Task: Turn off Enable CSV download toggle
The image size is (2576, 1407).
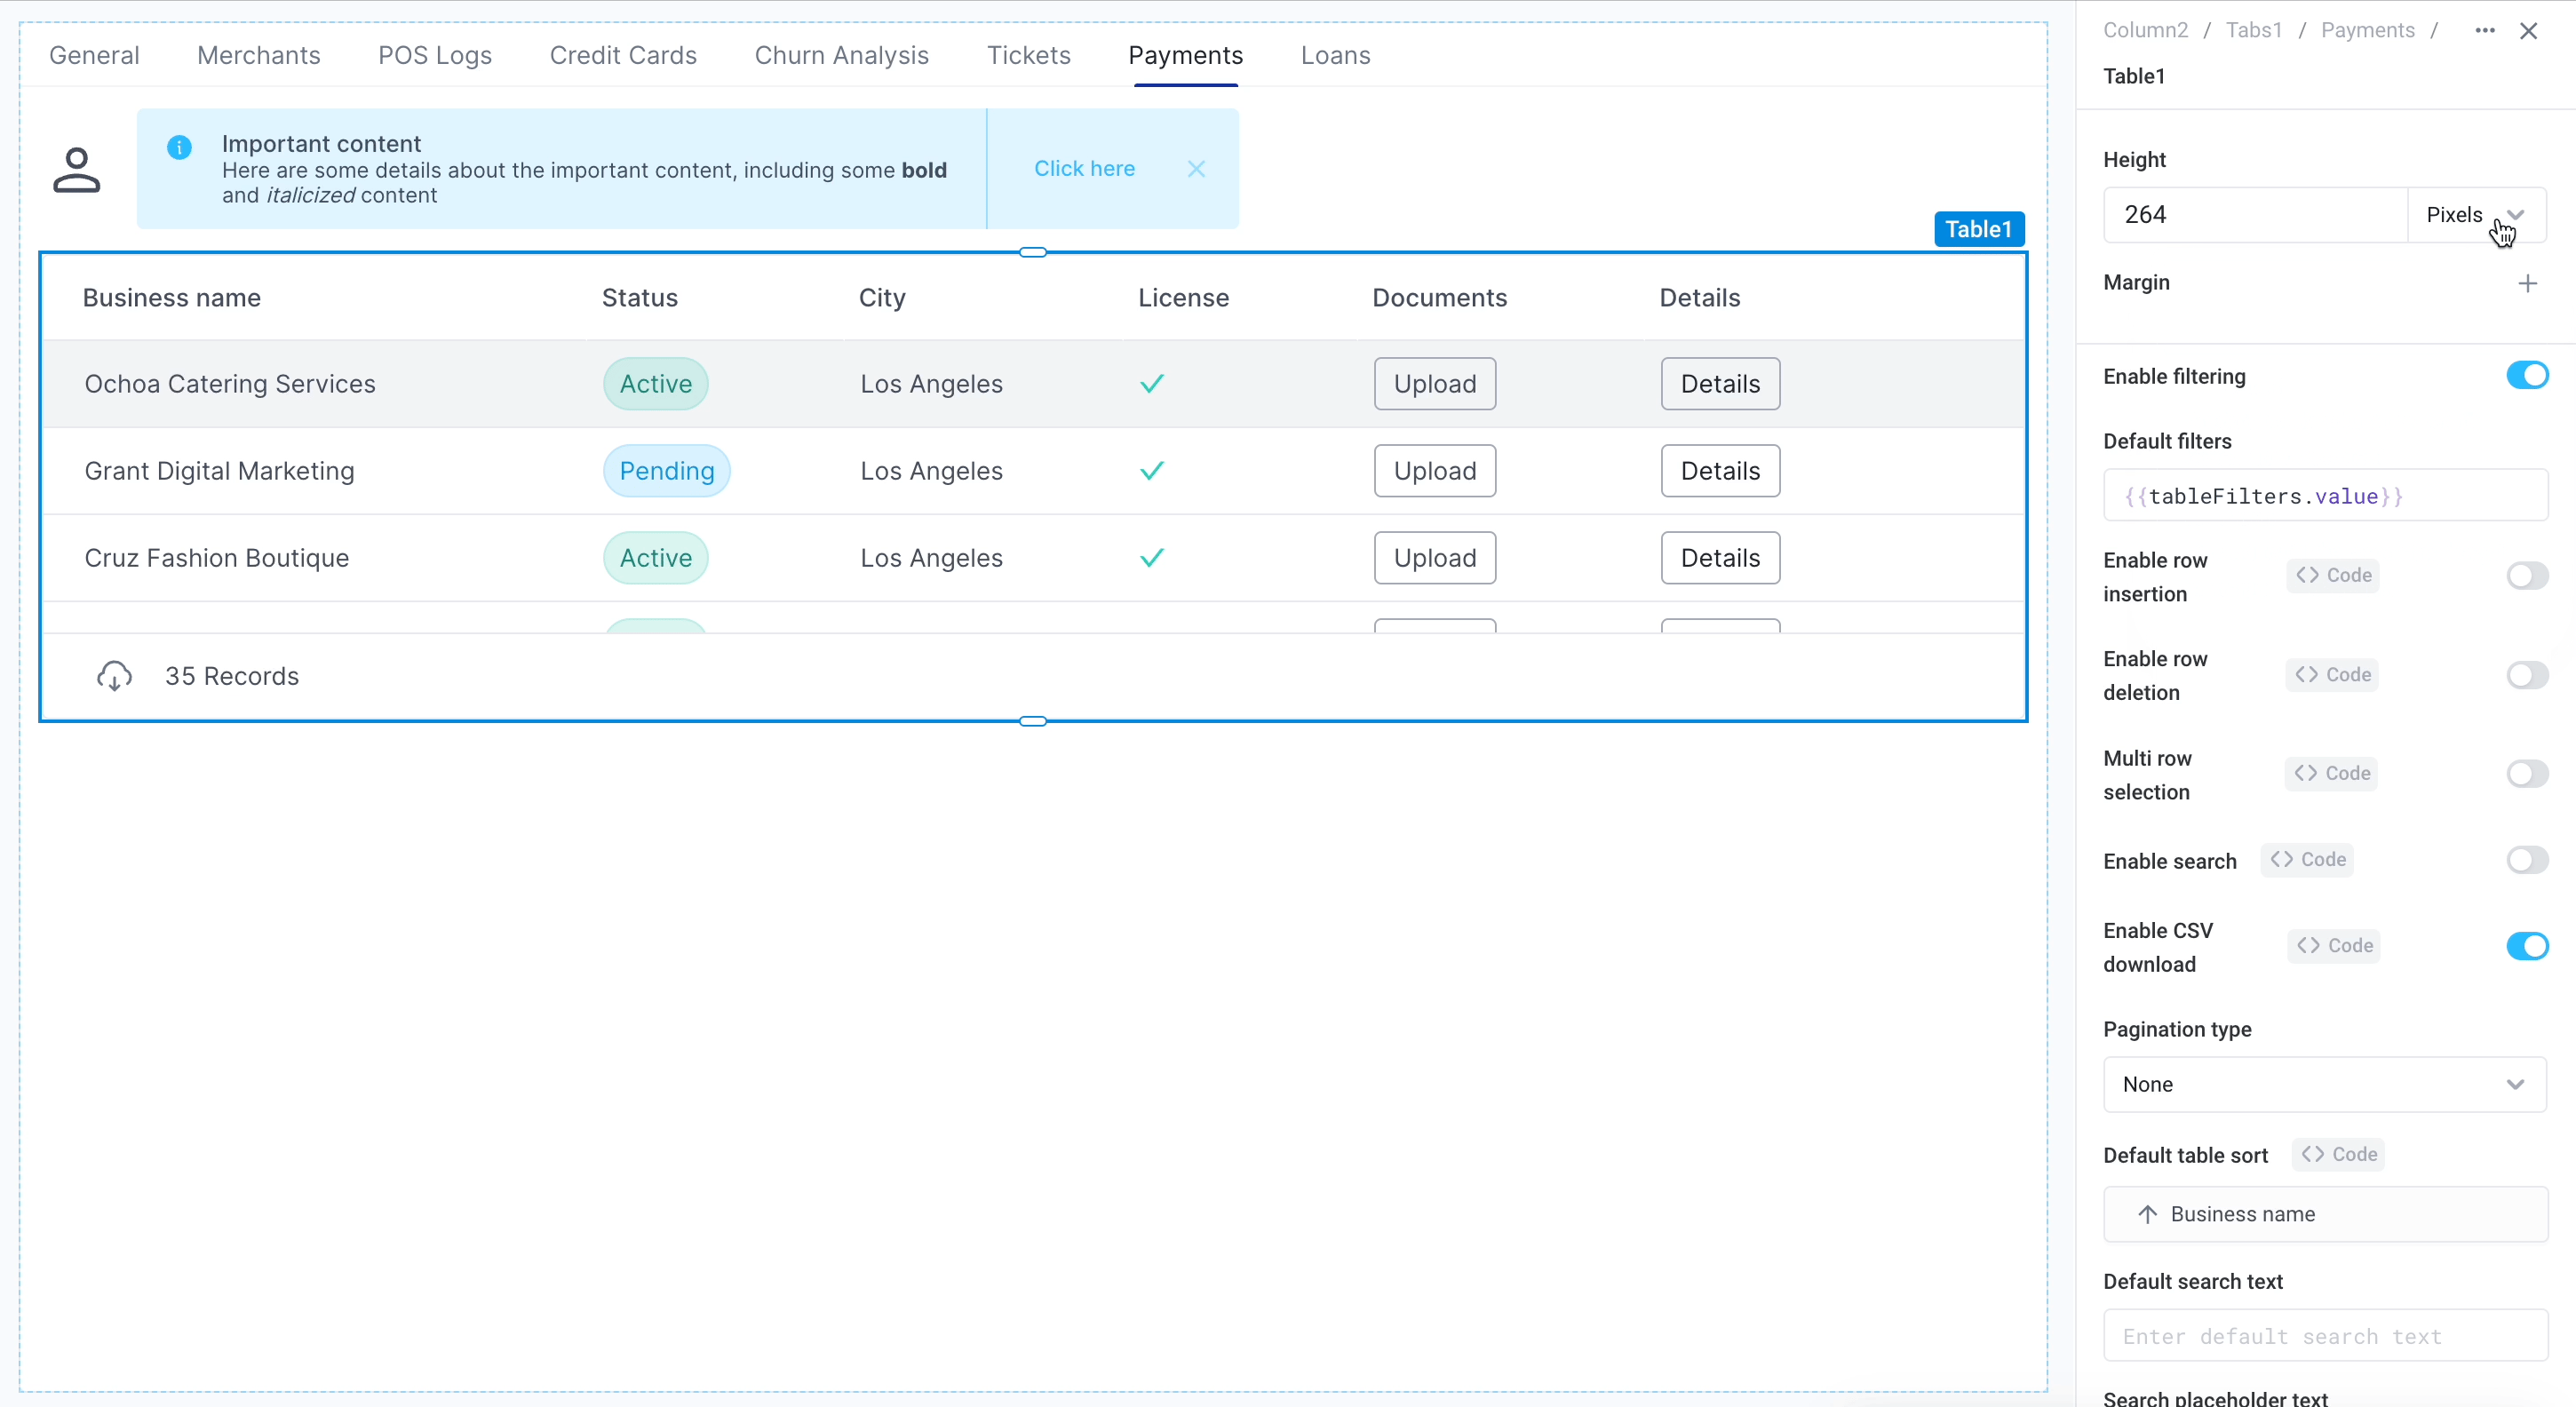Action: (2526, 946)
